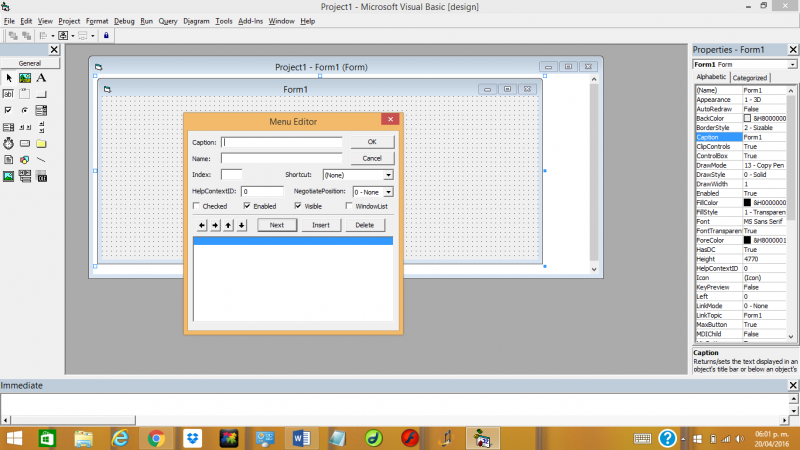Image resolution: width=800 pixels, height=450 pixels.
Task: Select the CheckBox control tool
Action: point(9,110)
